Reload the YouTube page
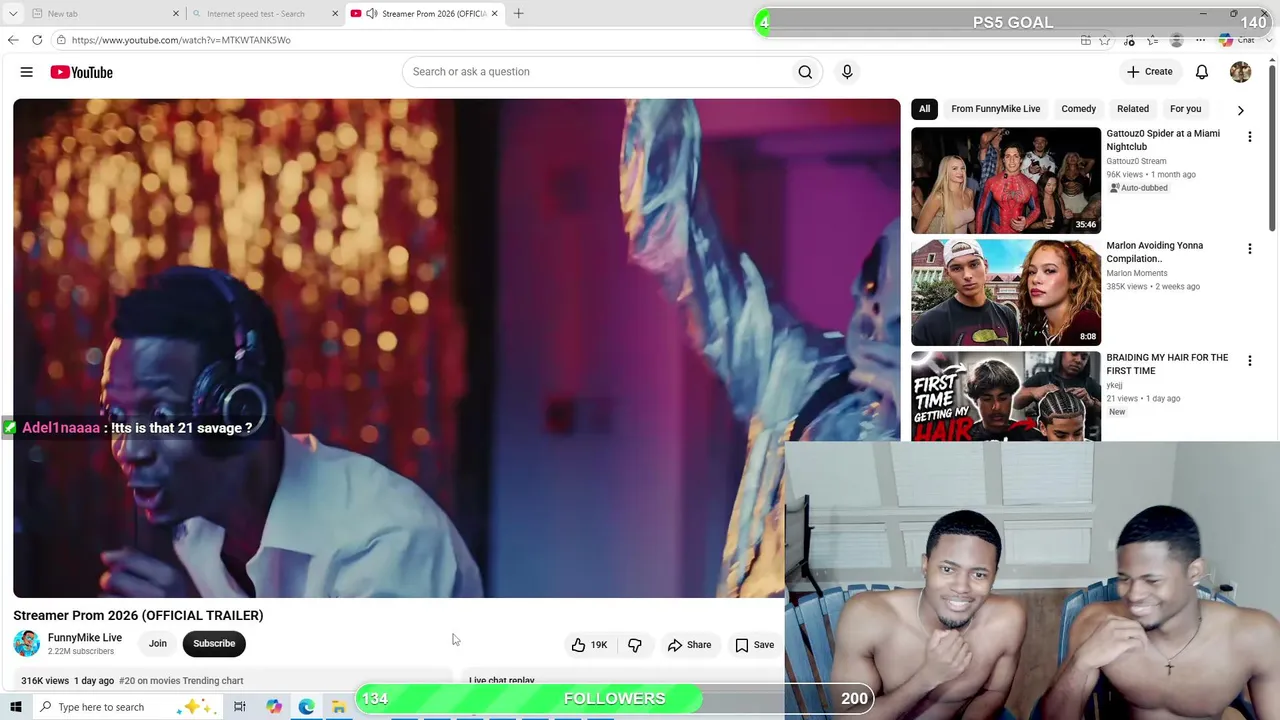1280x720 pixels. coord(37,40)
